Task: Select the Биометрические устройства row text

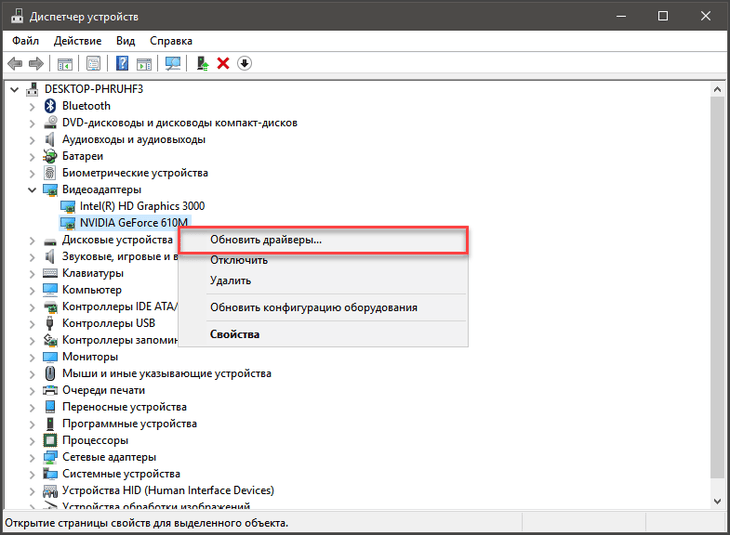Action: click(x=135, y=173)
